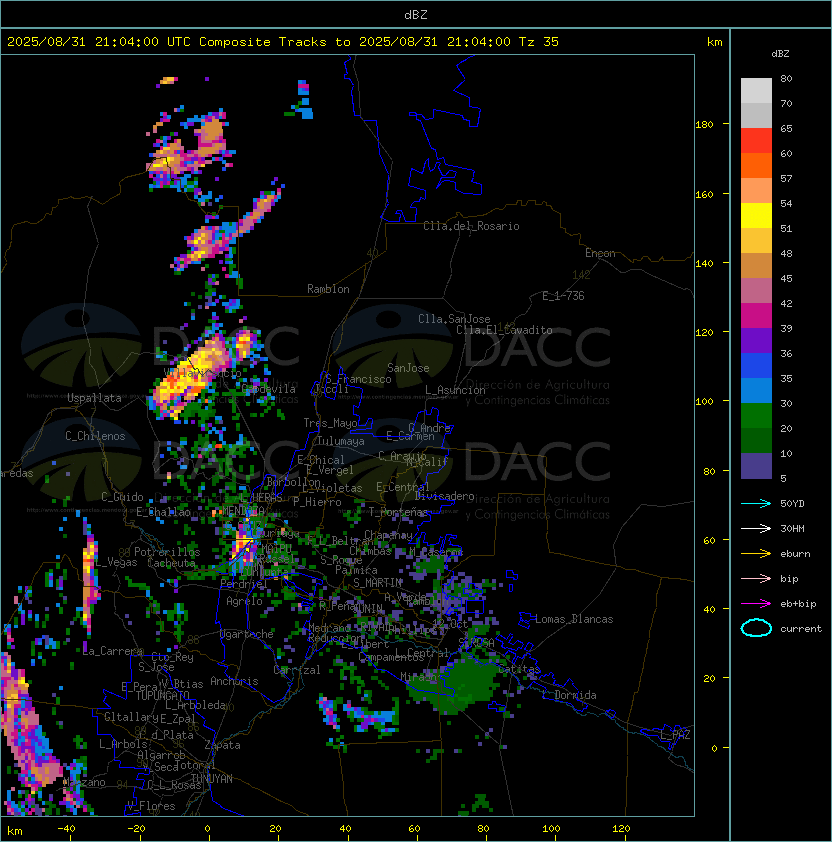This screenshot has width=832, height=842.
Task: Click the yellow eburn arrow symbol
Action: click(x=756, y=553)
